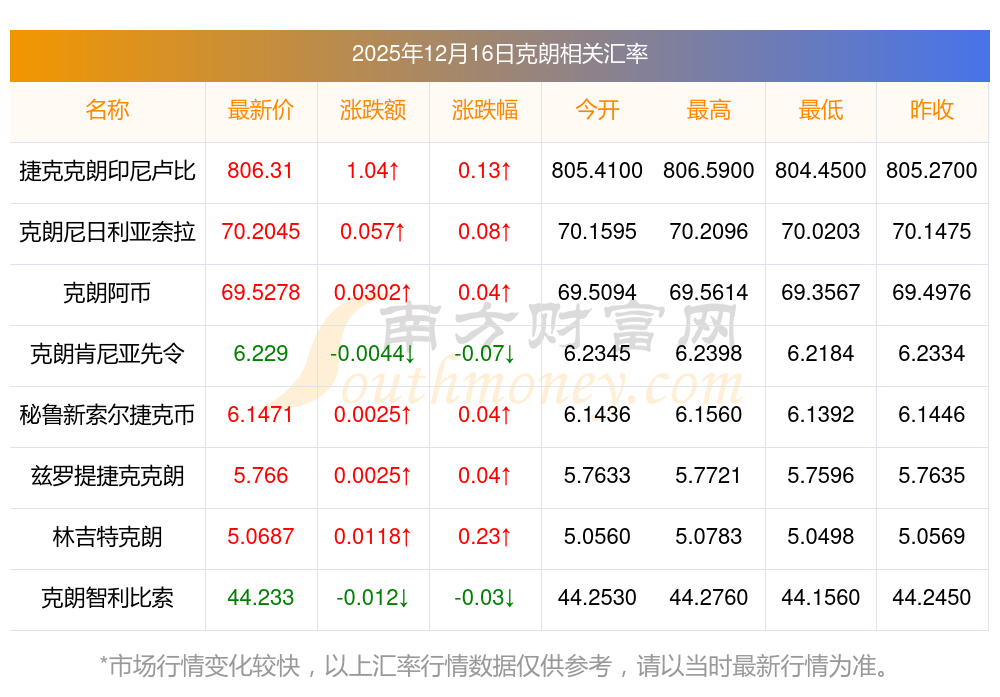This screenshot has height=697, width=1000.
Task: Click high value 5.7721
Action: 709,476
